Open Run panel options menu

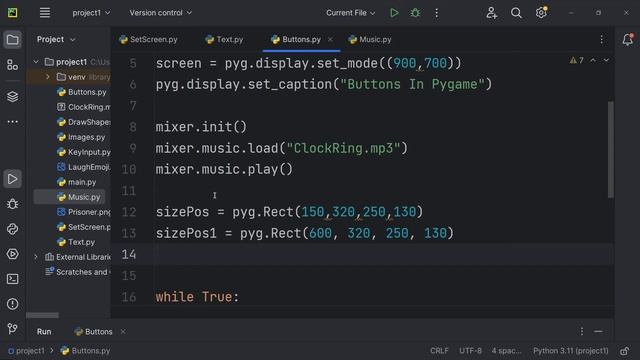[x=582, y=331]
